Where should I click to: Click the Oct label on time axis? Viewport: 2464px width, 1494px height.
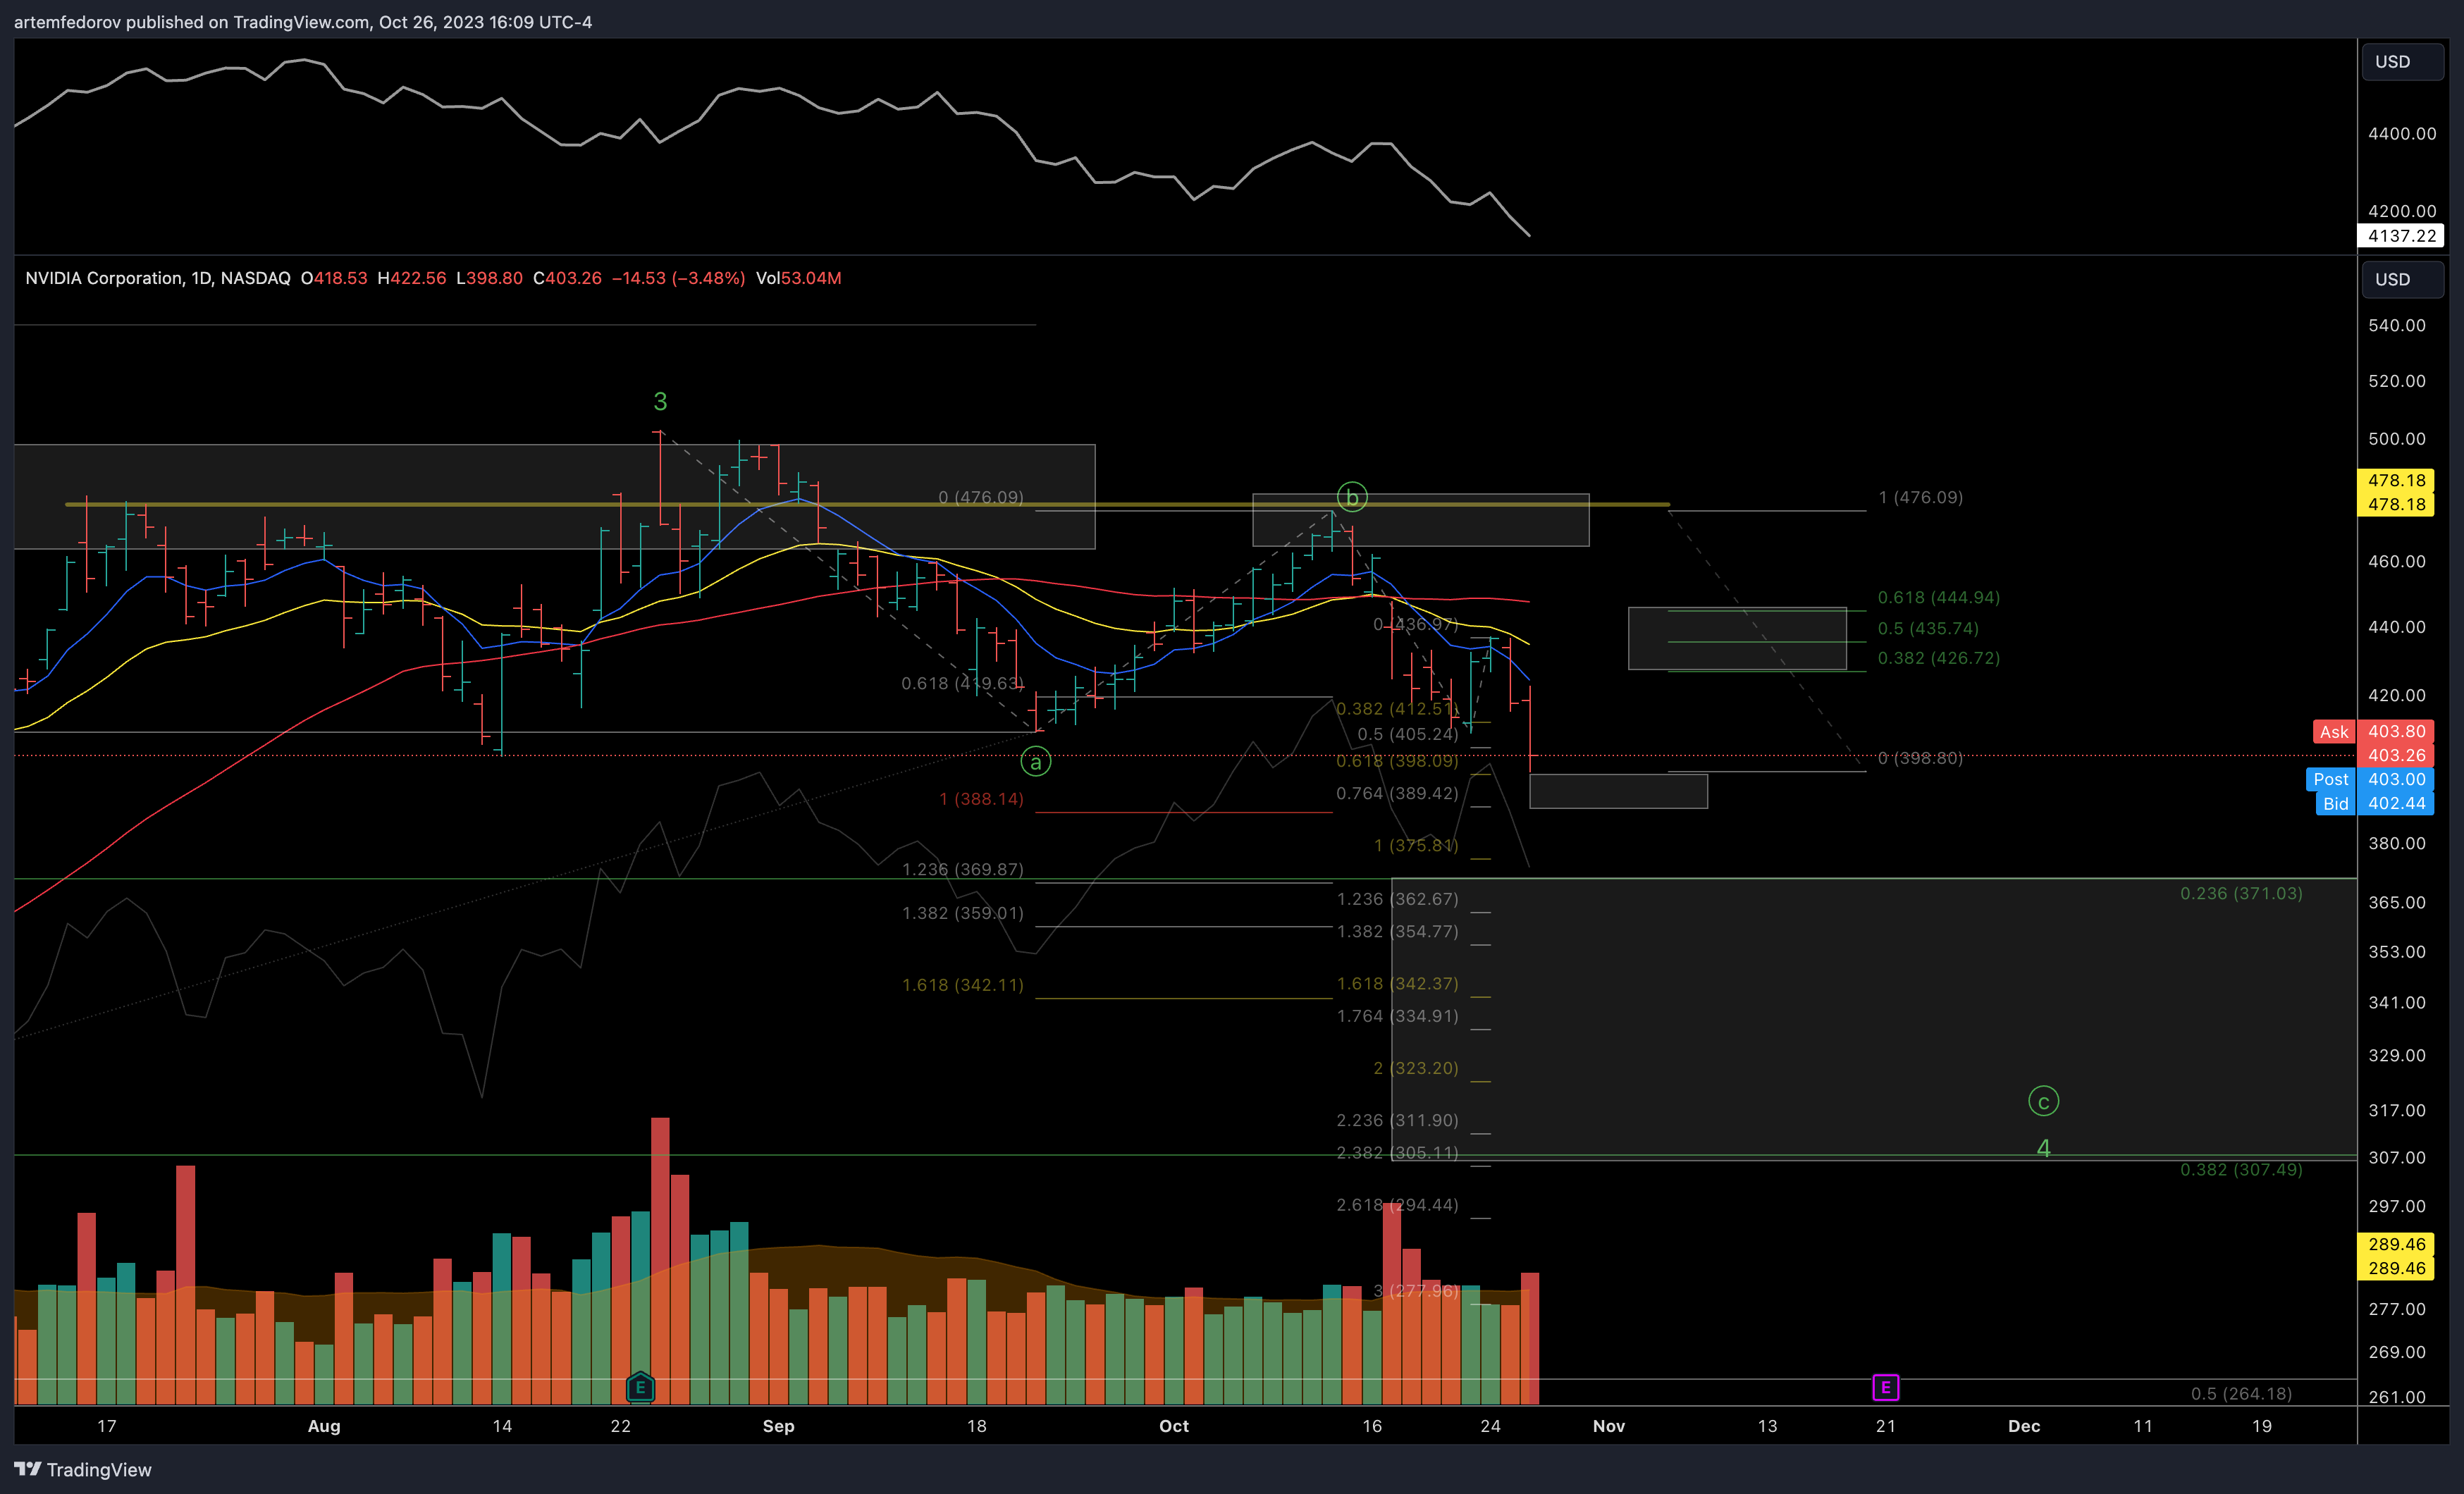(x=1173, y=1426)
